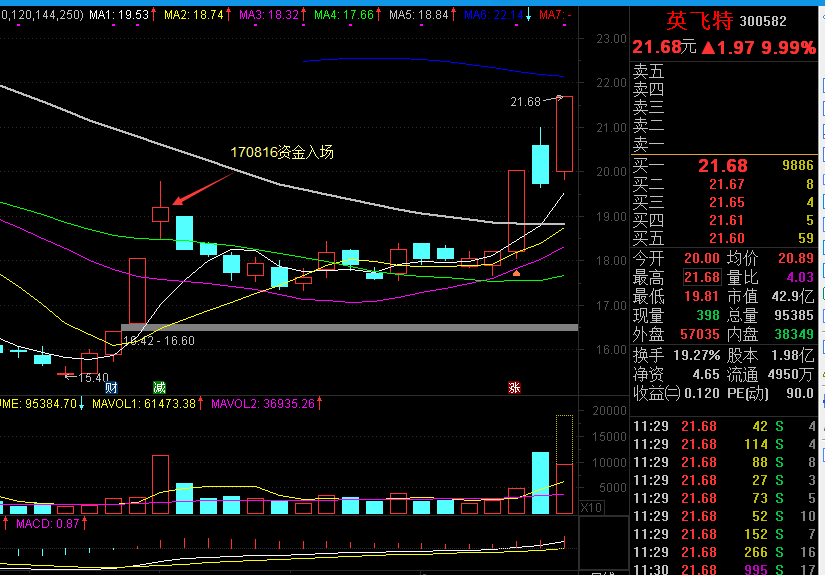Click the 换手 value 19.27%

697,355
